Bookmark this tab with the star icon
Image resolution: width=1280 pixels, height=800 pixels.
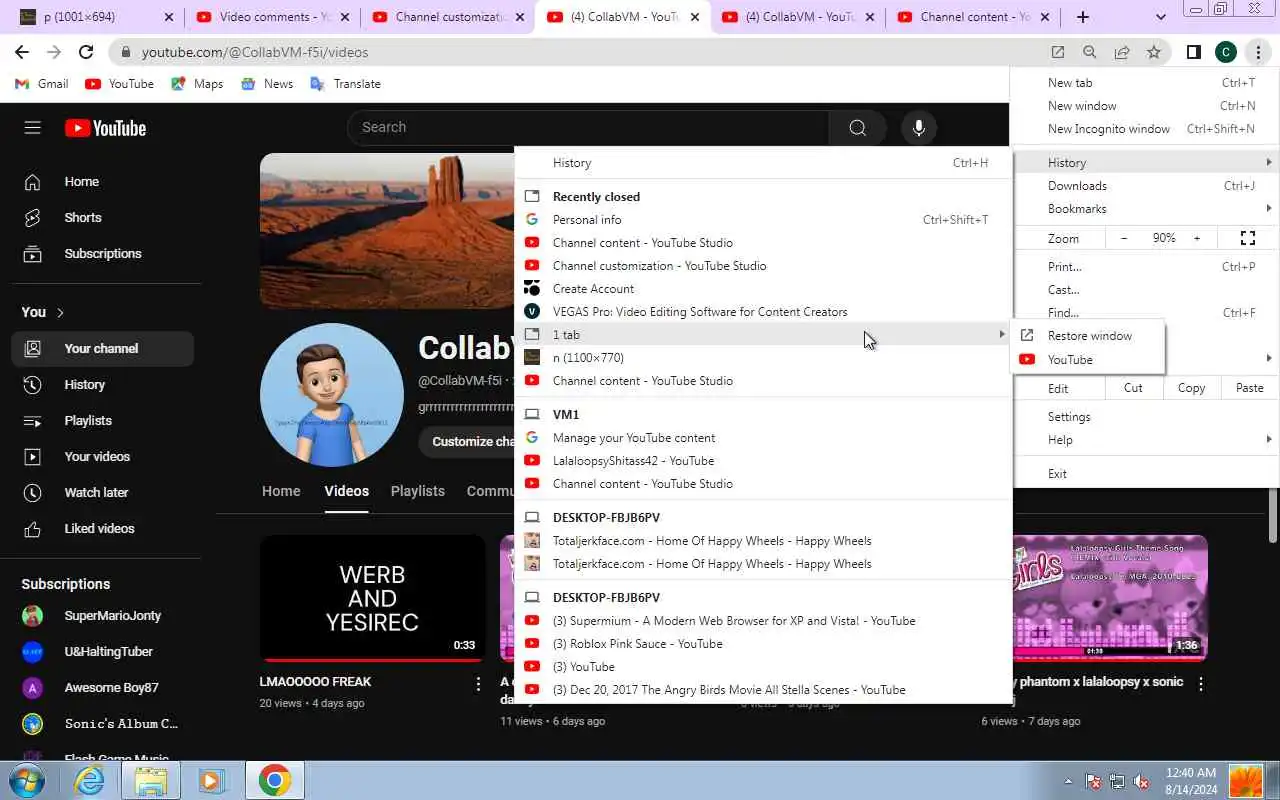pos(1153,52)
